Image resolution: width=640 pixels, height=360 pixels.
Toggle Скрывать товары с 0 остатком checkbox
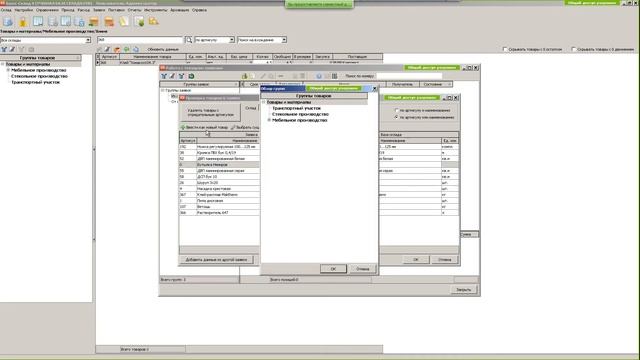click(x=505, y=49)
